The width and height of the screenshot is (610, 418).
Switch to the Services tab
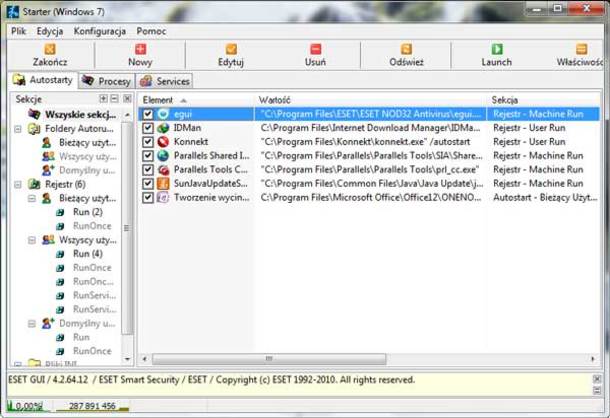click(165, 81)
